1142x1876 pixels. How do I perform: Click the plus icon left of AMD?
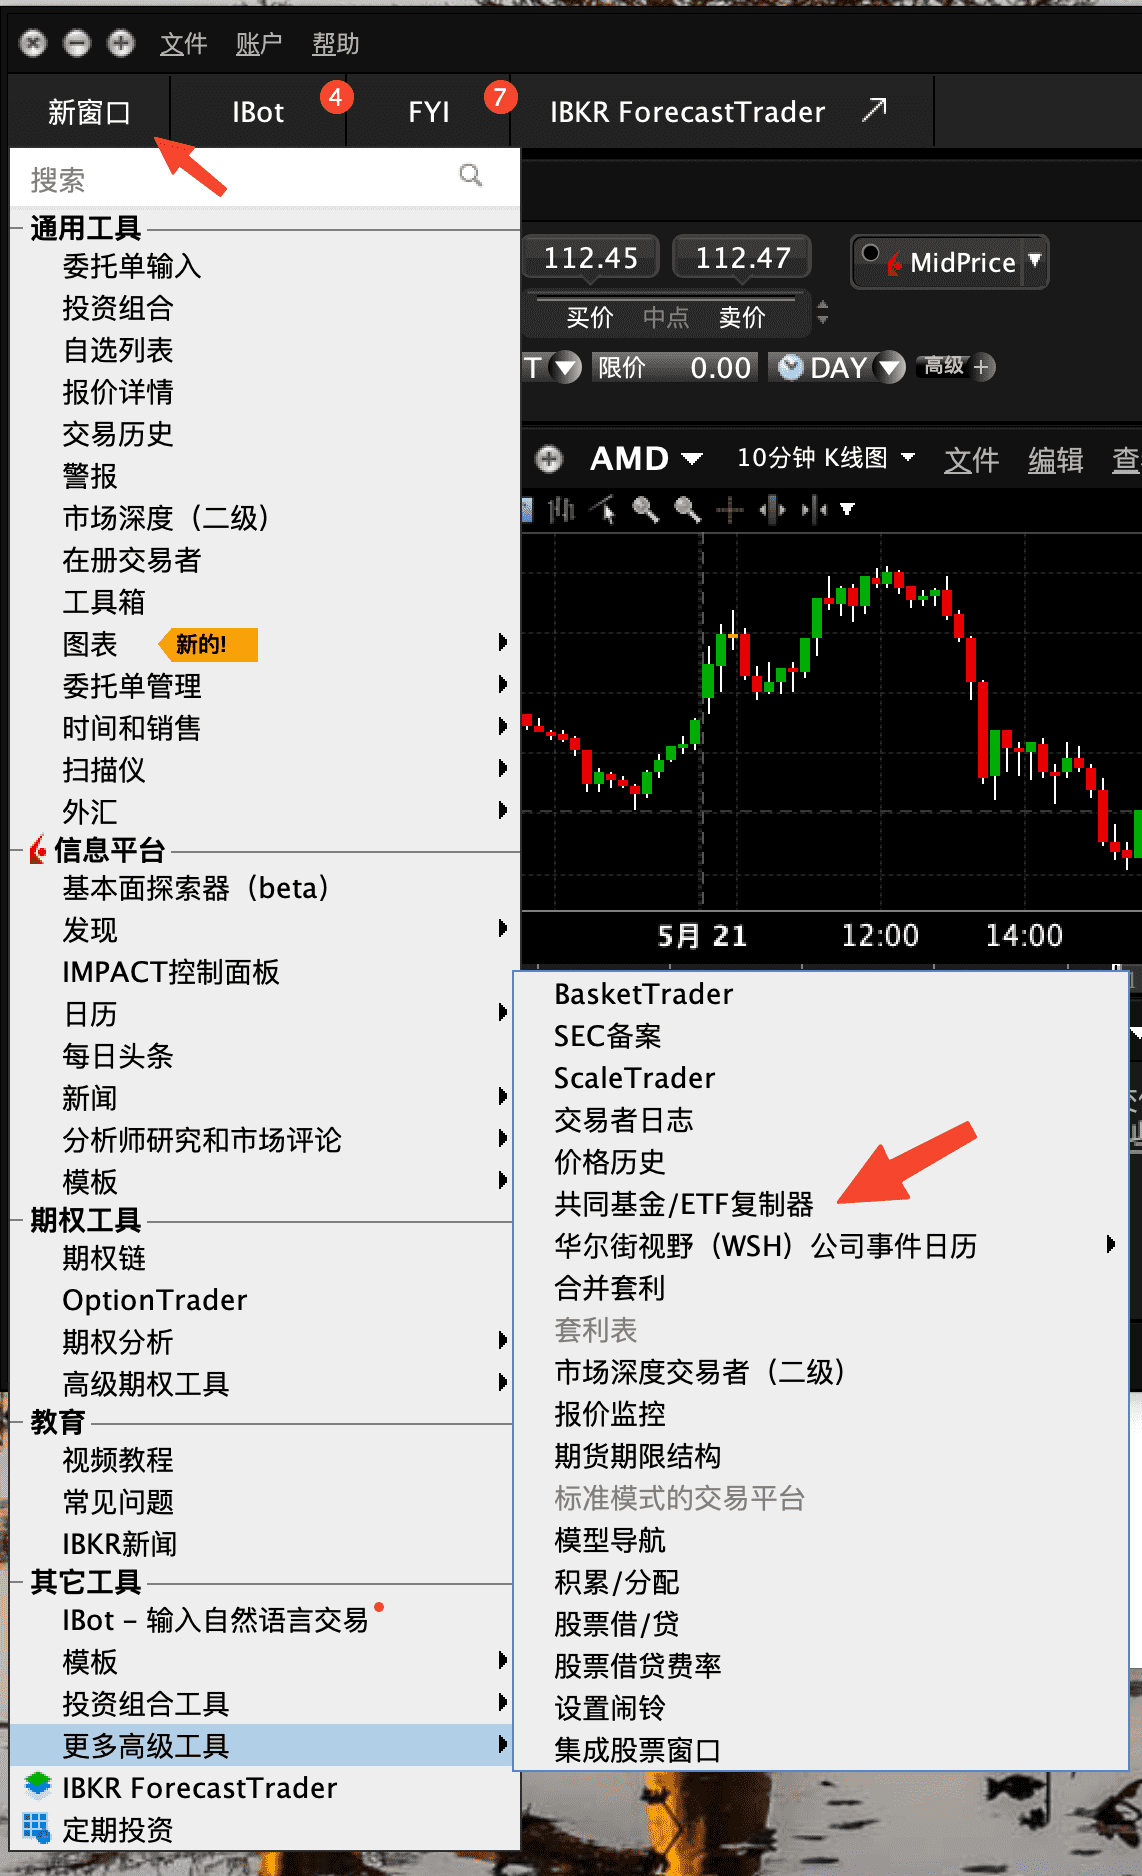(x=549, y=459)
